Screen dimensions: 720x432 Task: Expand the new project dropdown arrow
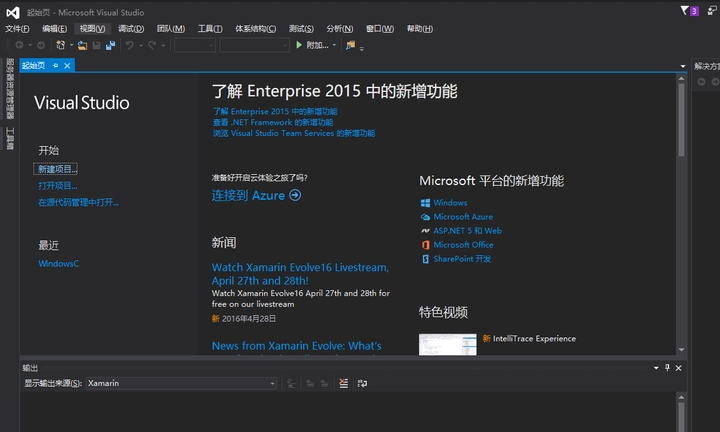click(71, 45)
